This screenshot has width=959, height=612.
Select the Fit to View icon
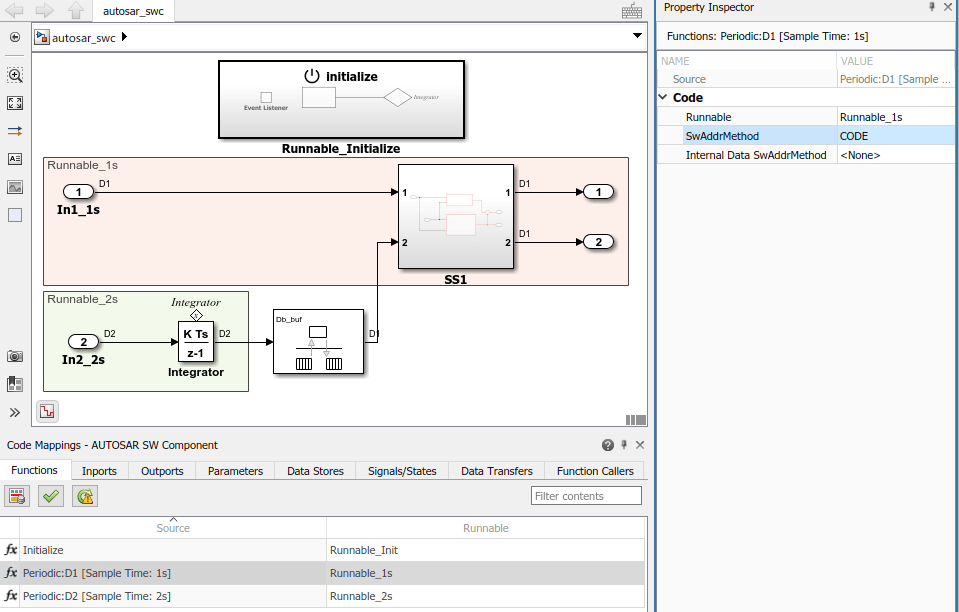coord(15,103)
